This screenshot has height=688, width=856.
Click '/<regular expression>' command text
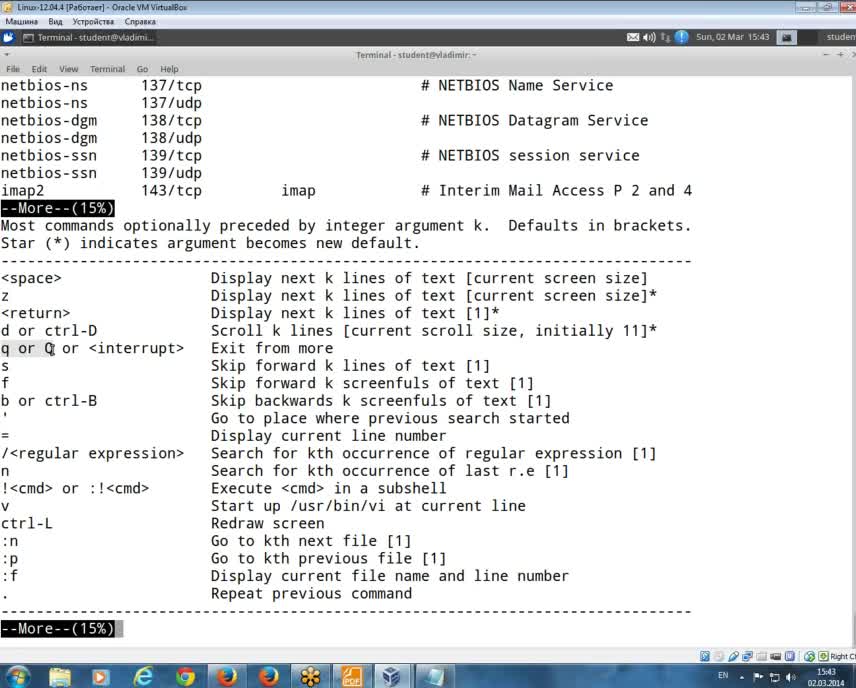(92, 453)
